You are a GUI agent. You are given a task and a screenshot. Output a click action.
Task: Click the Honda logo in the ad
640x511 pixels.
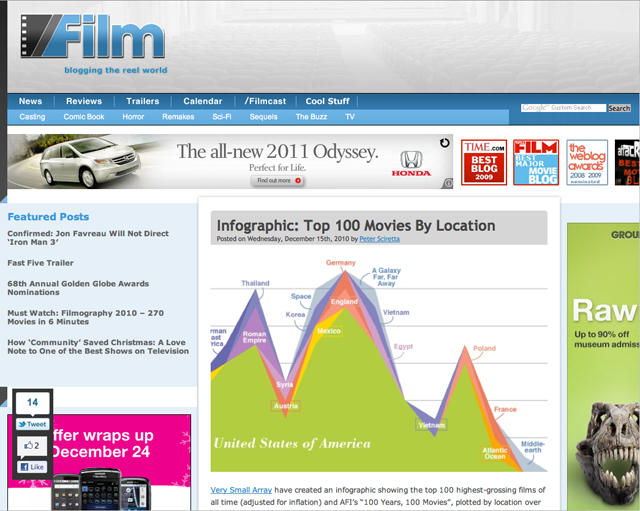coord(409,161)
